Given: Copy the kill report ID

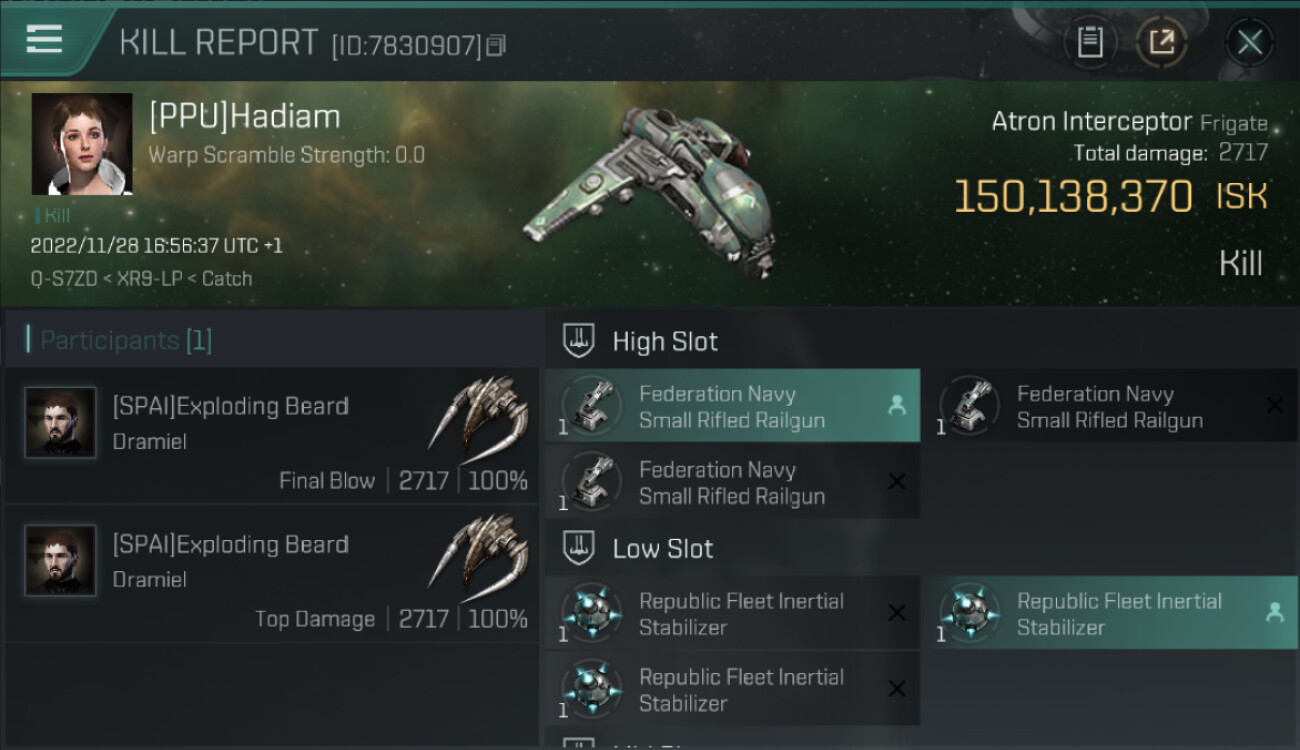Looking at the screenshot, I should click(496, 45).
